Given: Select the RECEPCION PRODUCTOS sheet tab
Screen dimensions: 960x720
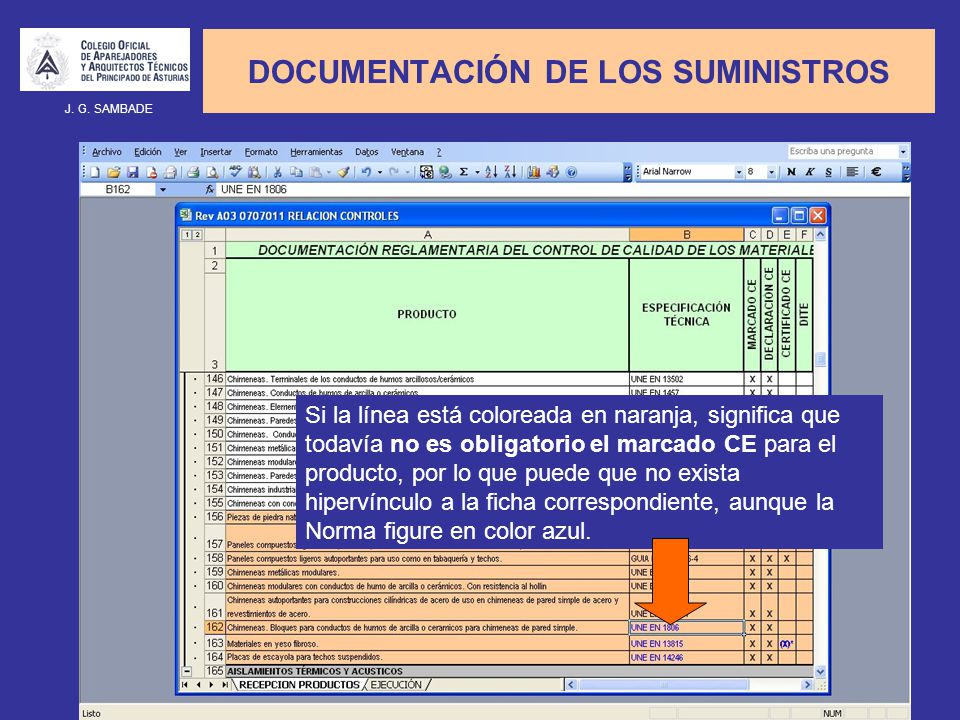Looking at the screenshot, I should coord(299,684).
